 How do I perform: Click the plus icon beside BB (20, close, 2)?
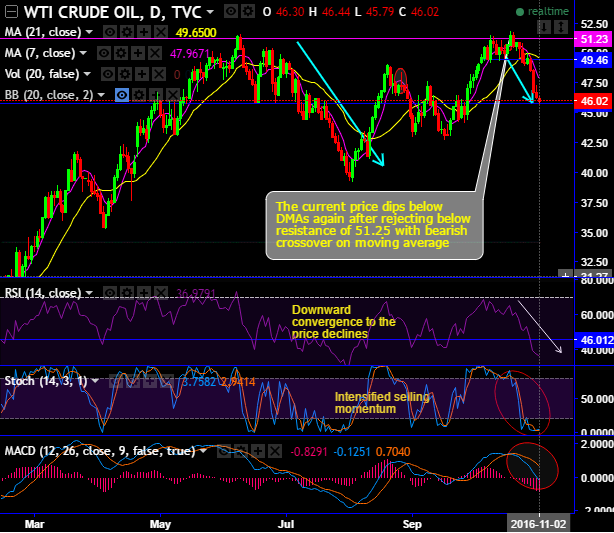[x=156, y=95]
